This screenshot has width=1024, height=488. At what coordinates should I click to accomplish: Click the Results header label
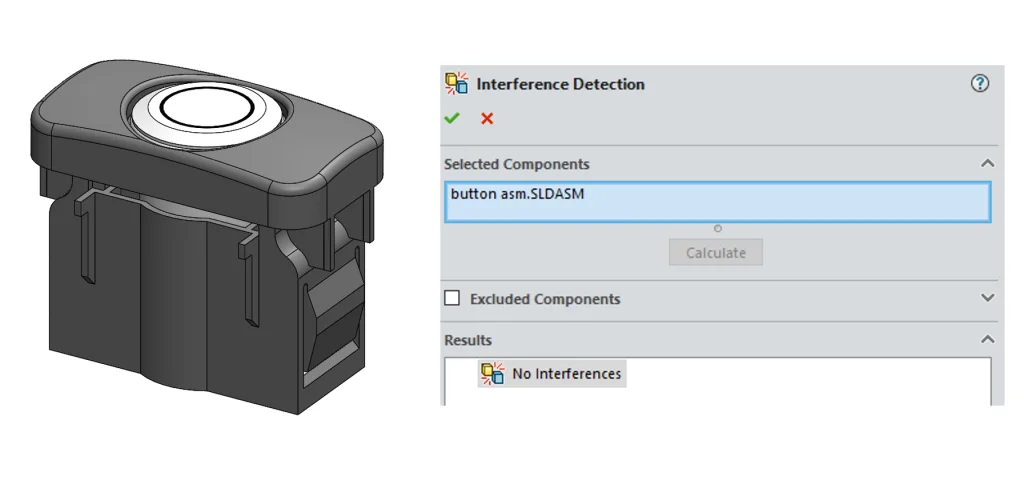468,340
